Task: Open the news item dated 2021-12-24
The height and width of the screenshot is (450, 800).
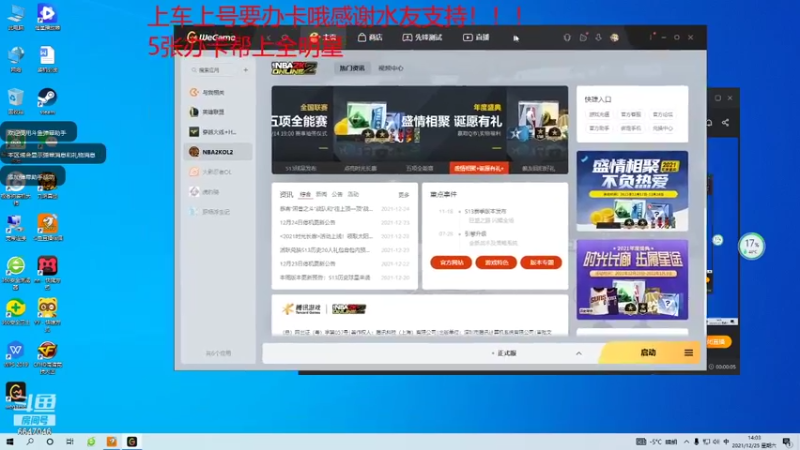Action: click(x=344, y=209)
